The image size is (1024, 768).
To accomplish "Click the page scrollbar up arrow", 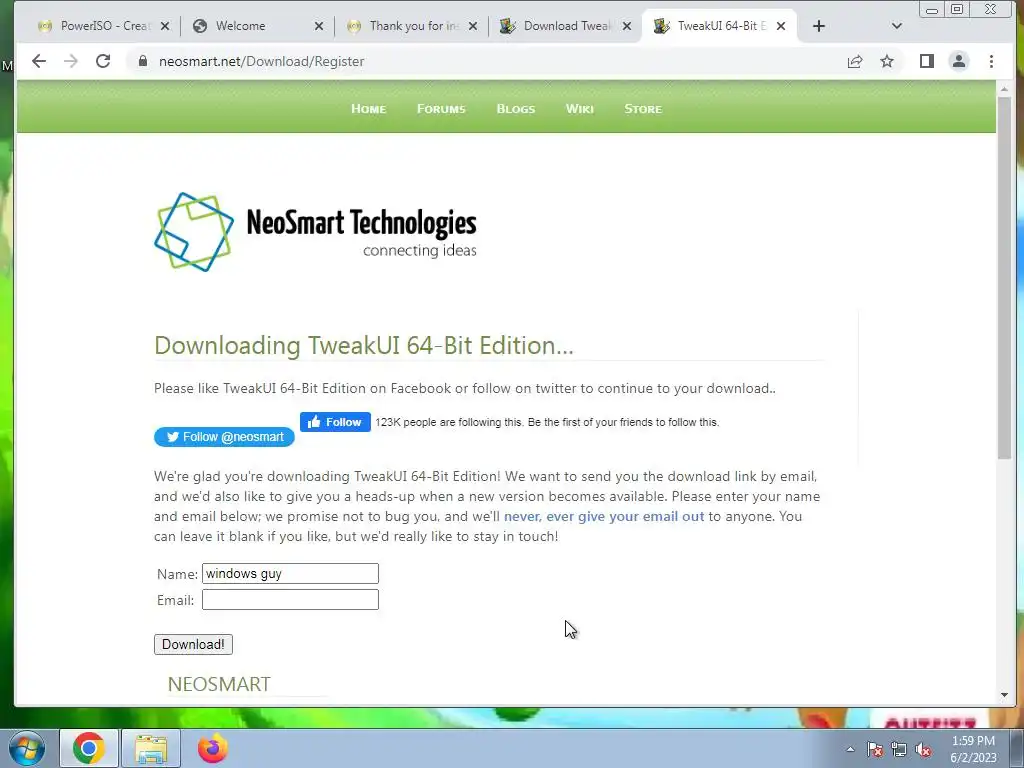I will 1004,89.
